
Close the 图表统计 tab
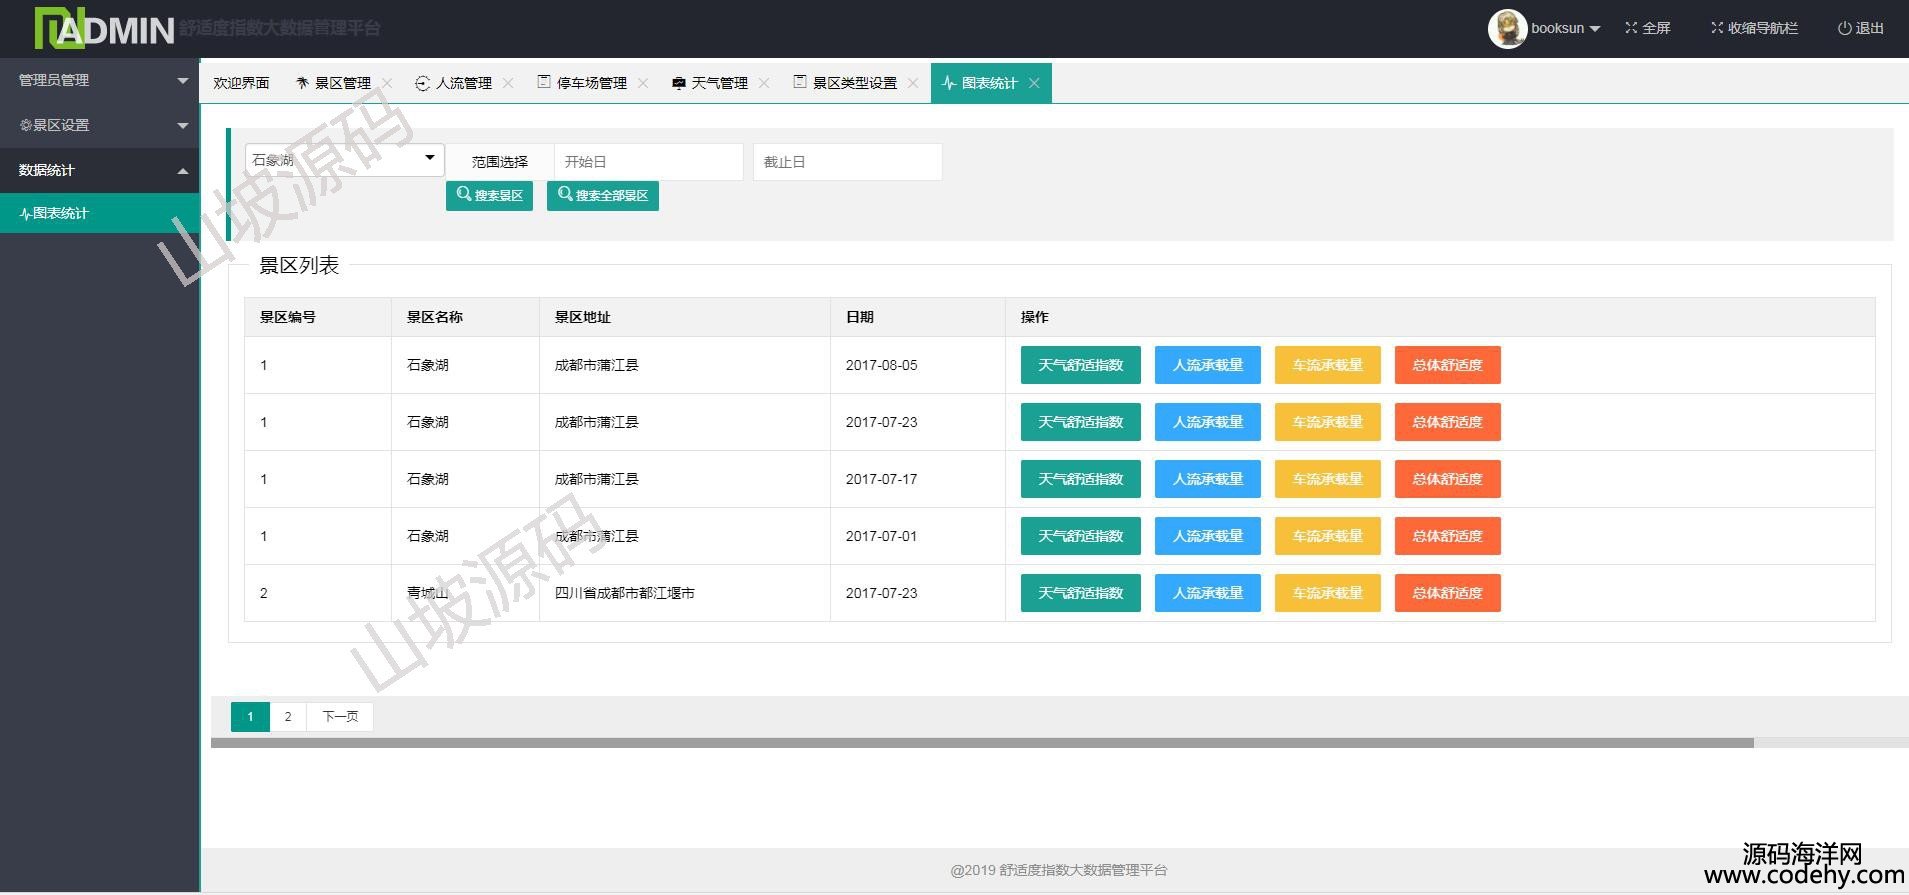(x=1034, y=83)
